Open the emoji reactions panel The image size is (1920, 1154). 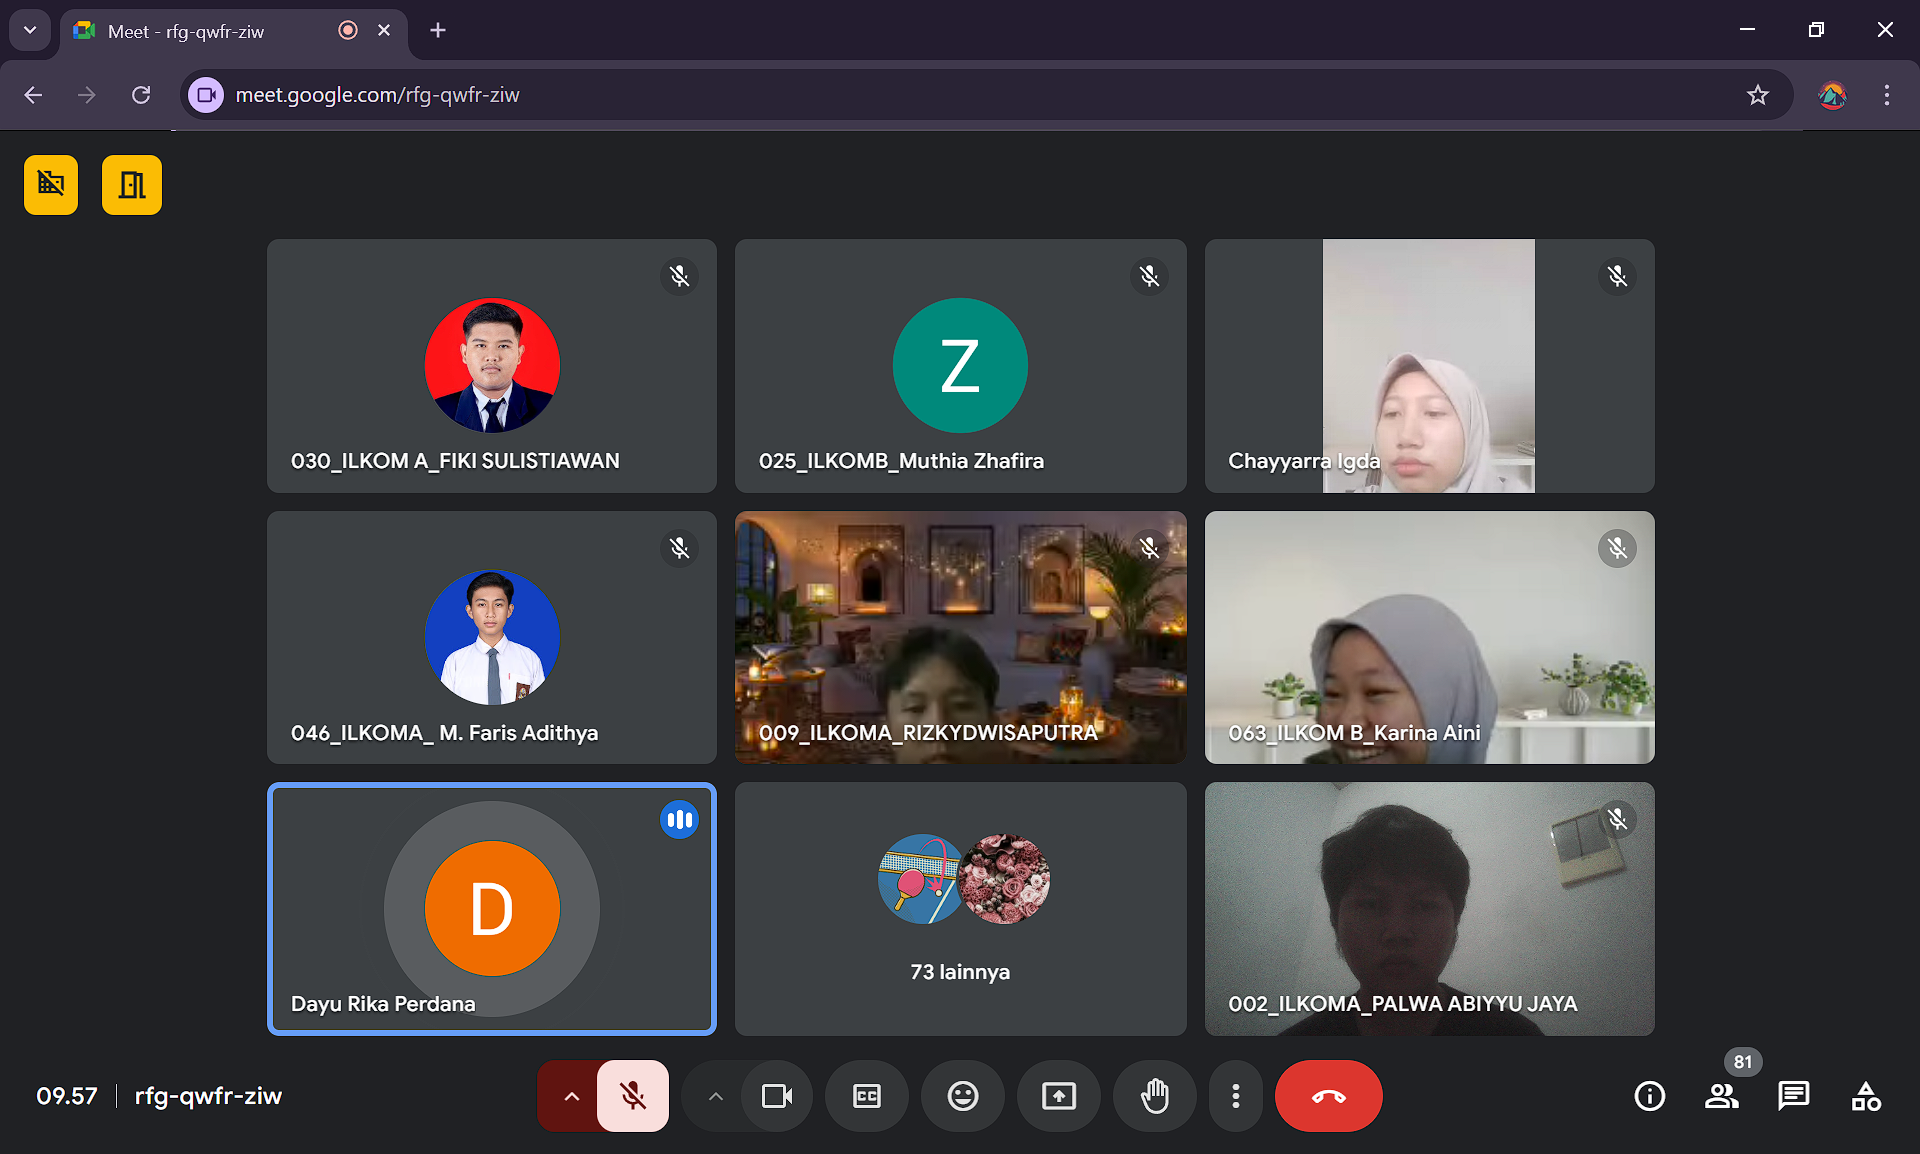[x=962, y=1096]
